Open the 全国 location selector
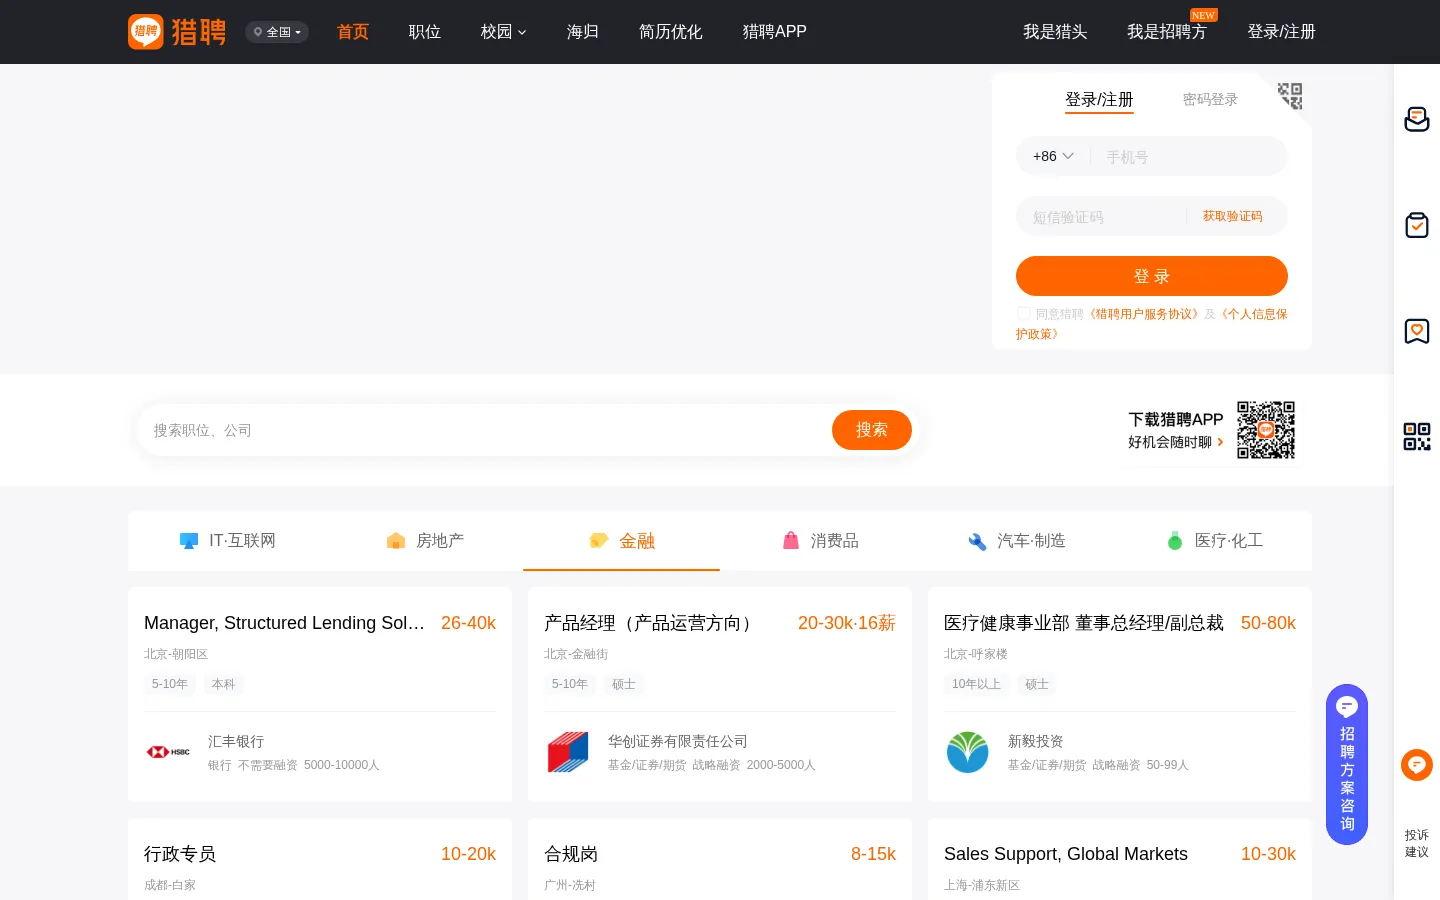 point(277,32)
